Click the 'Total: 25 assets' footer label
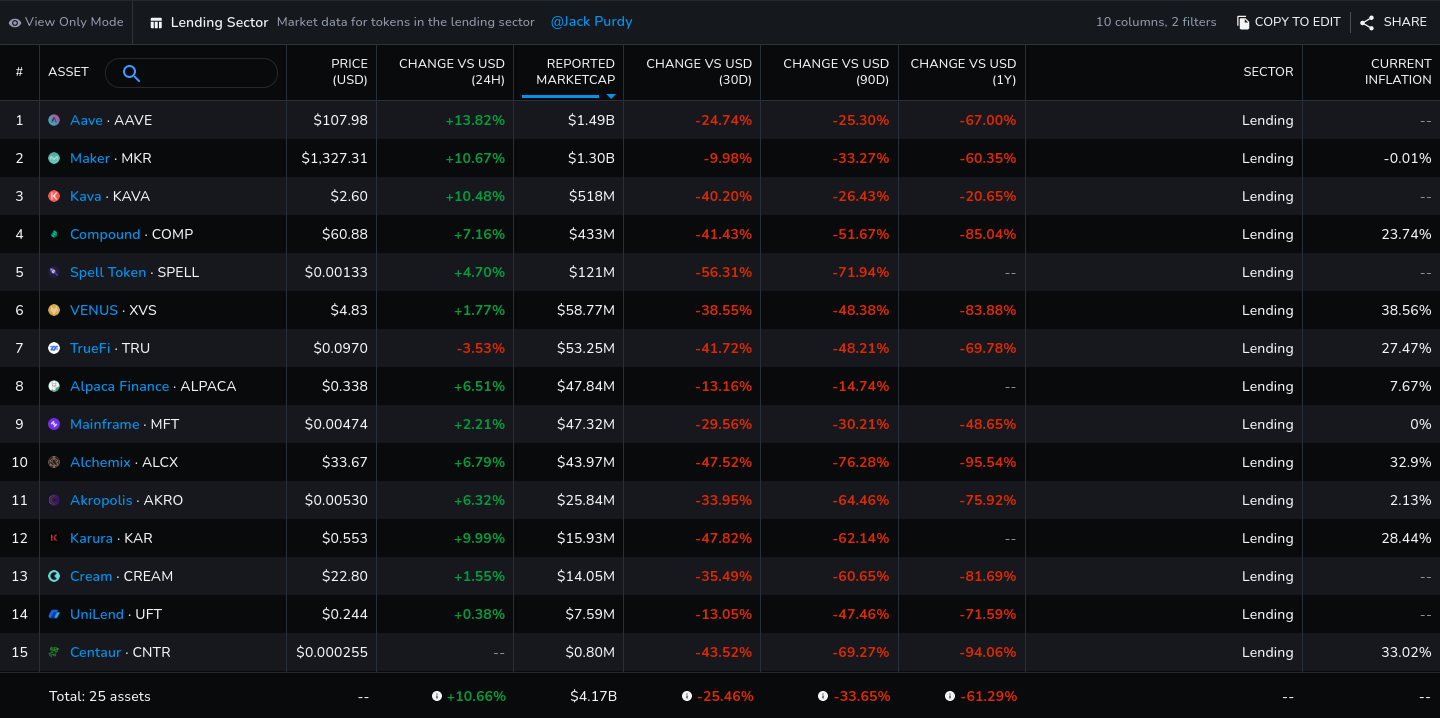 point(100,696)
